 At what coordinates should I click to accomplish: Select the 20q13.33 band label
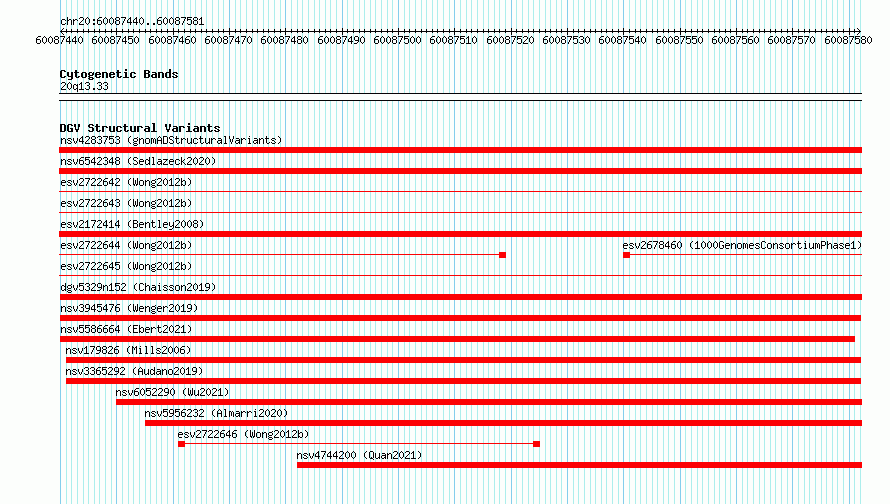point(84,86)
